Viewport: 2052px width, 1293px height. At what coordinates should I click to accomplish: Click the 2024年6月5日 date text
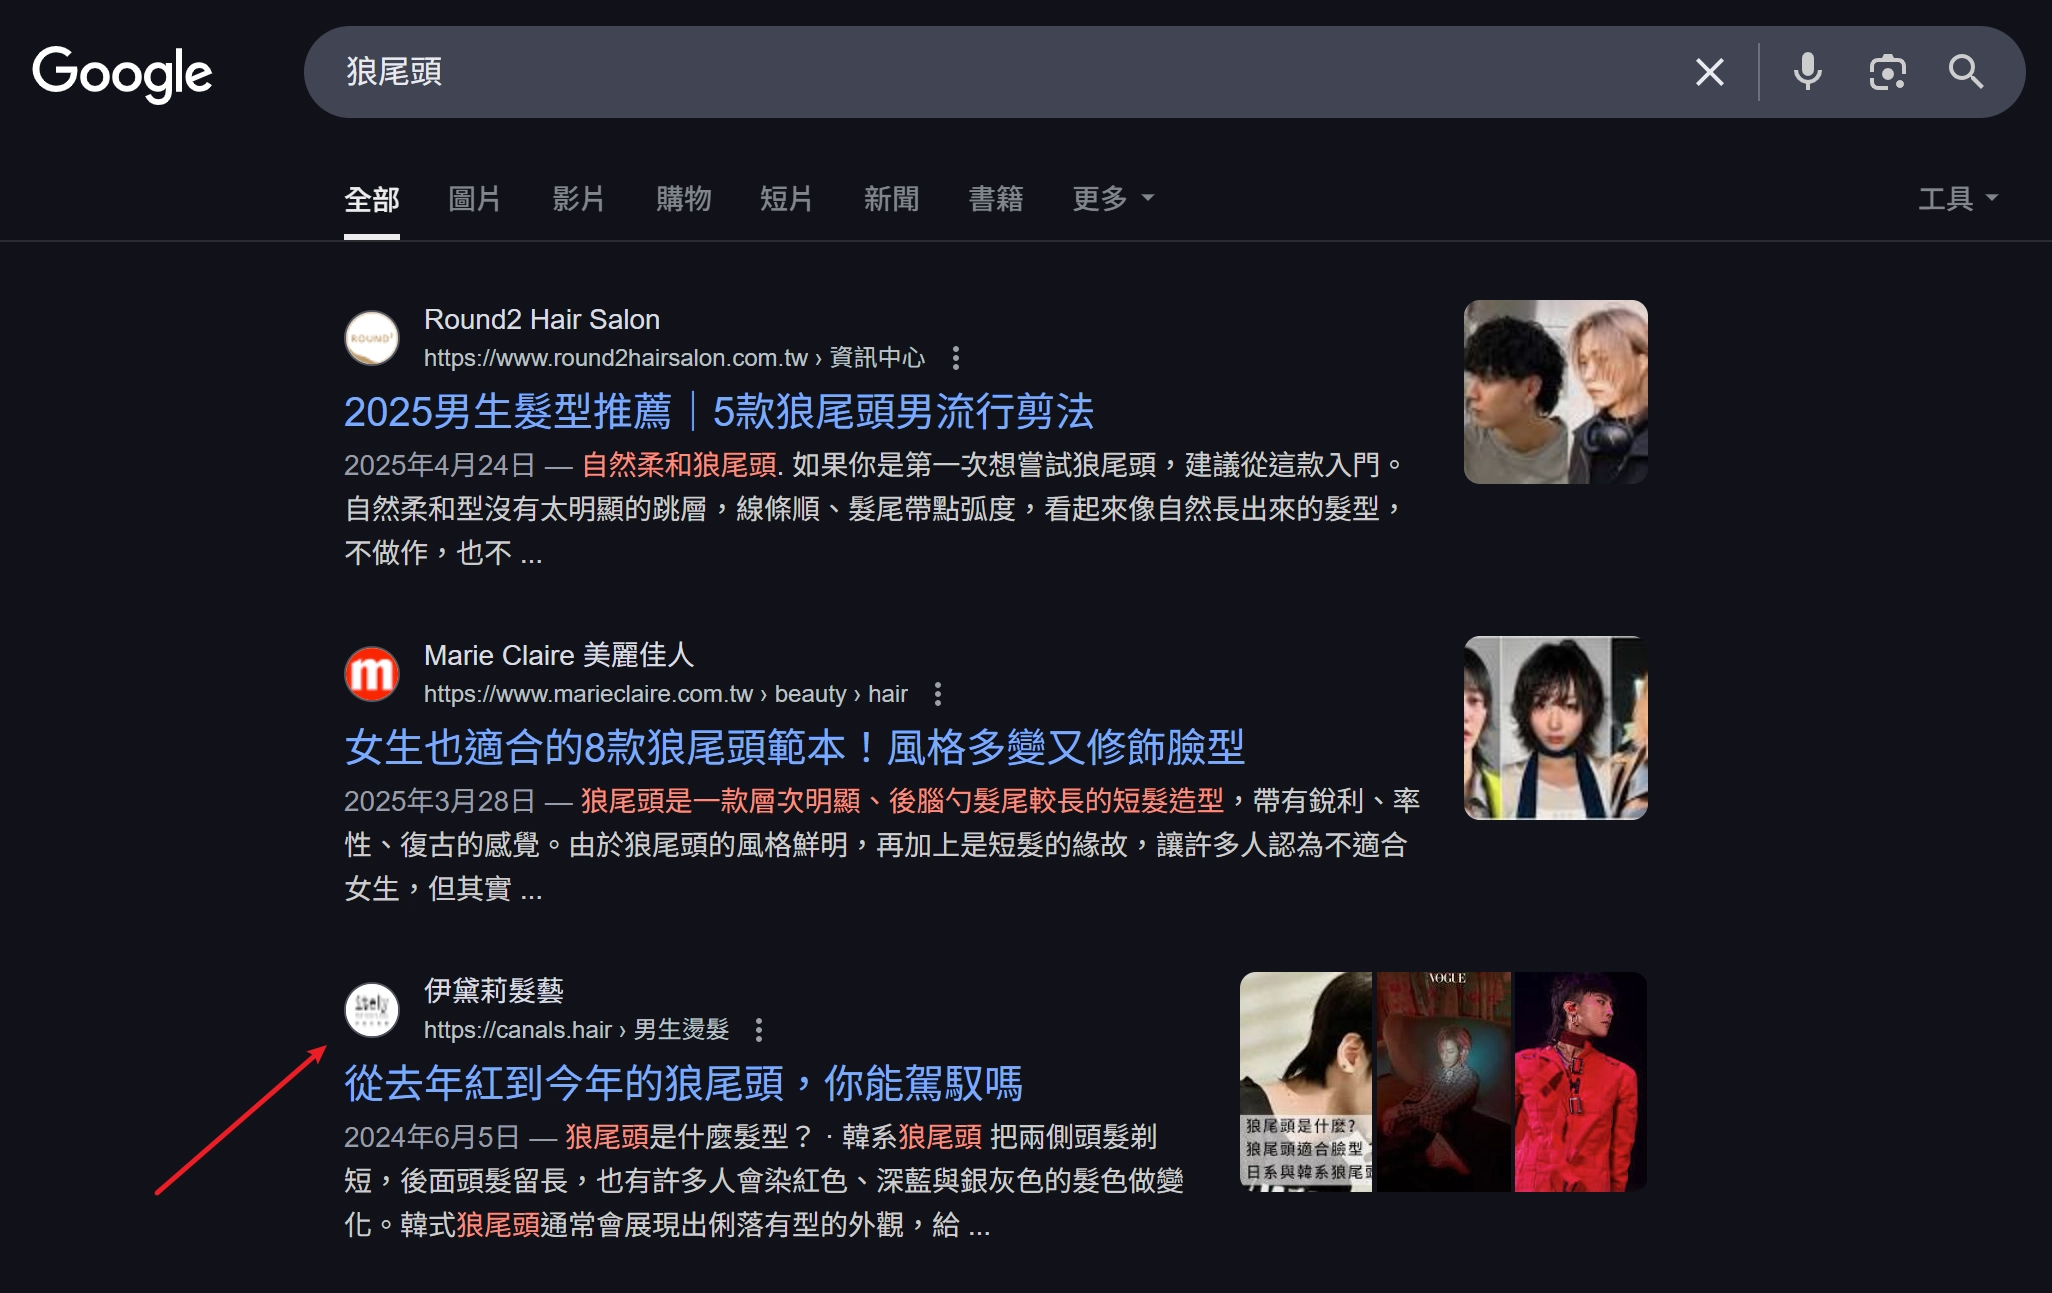point(432,1137)
